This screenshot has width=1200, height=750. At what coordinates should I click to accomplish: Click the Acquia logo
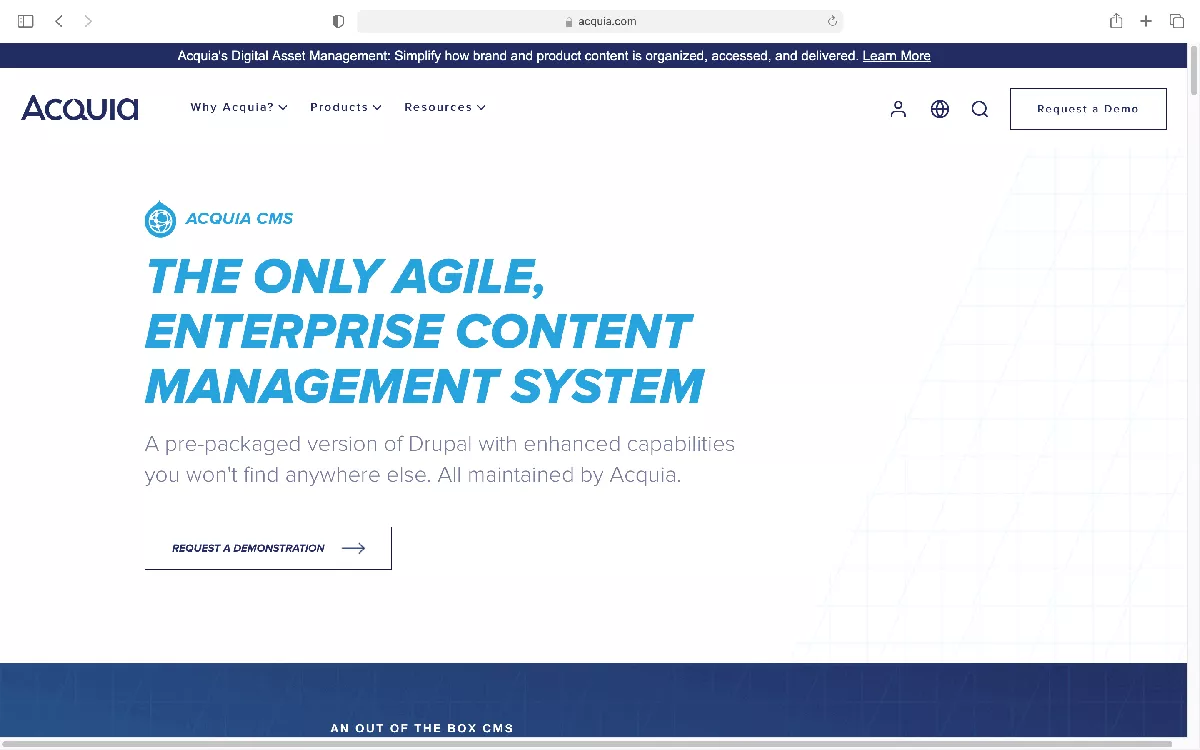(x=80, y=108)
